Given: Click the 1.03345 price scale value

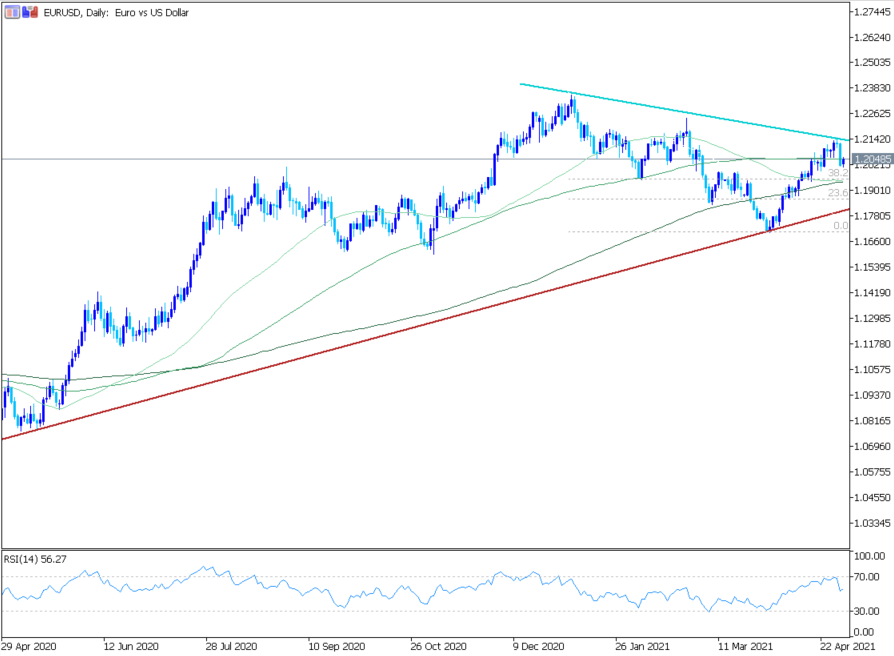Looking at the screenshot, I should pos(872,523).
